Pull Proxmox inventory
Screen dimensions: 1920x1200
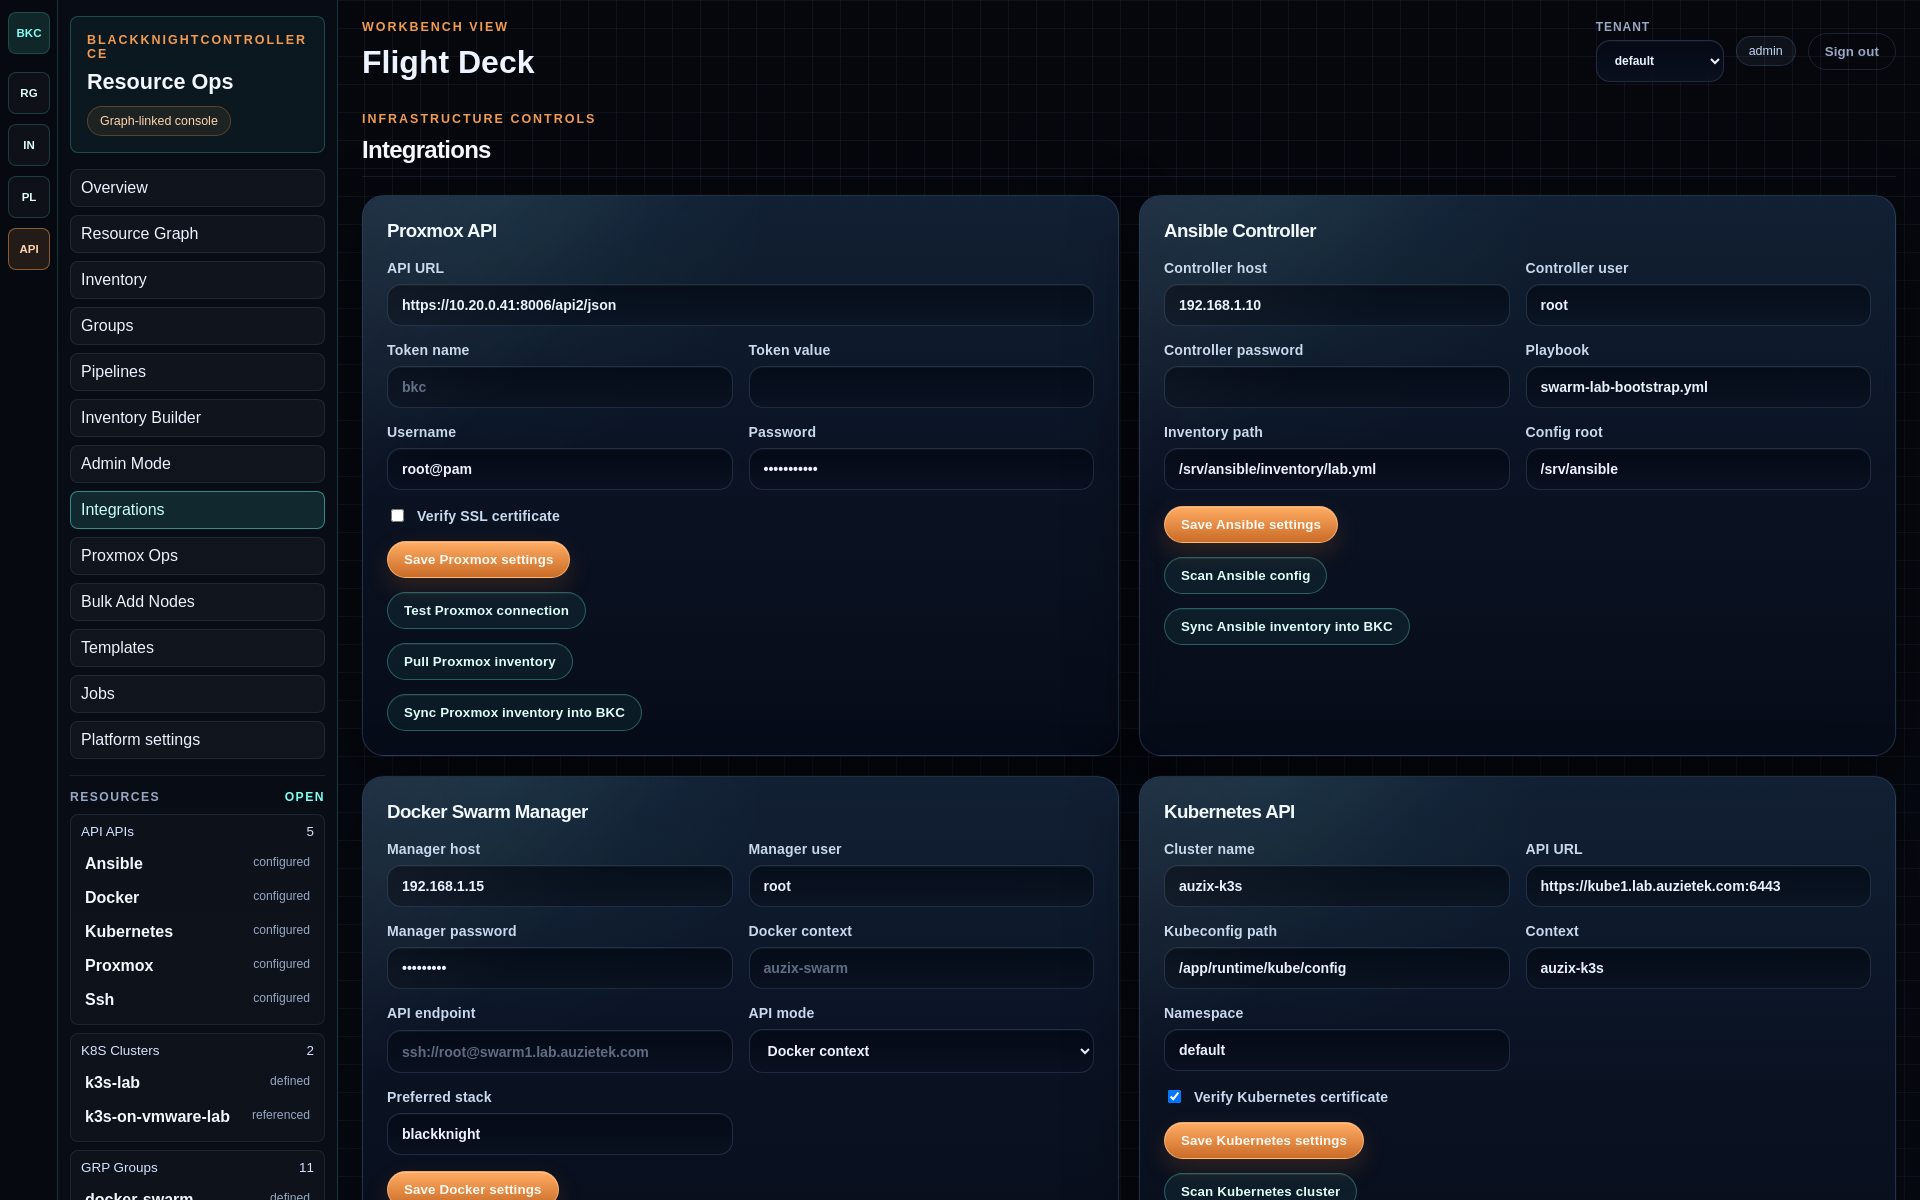pyautogui.click(x=480, y=662)
